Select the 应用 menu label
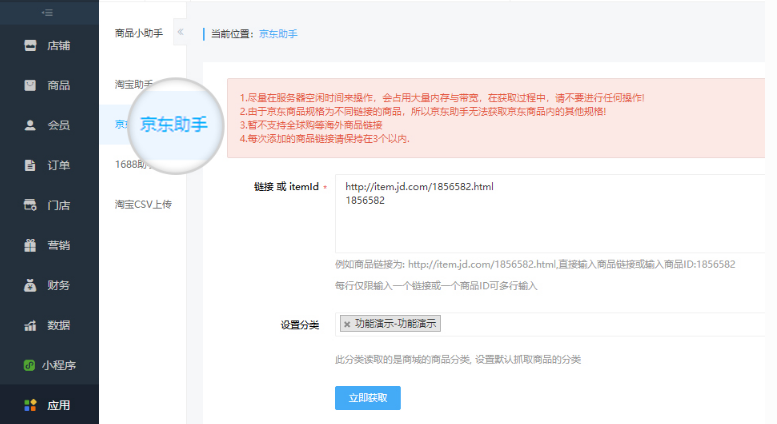This screenshot has width=777, height=424. tap(59, 405)
